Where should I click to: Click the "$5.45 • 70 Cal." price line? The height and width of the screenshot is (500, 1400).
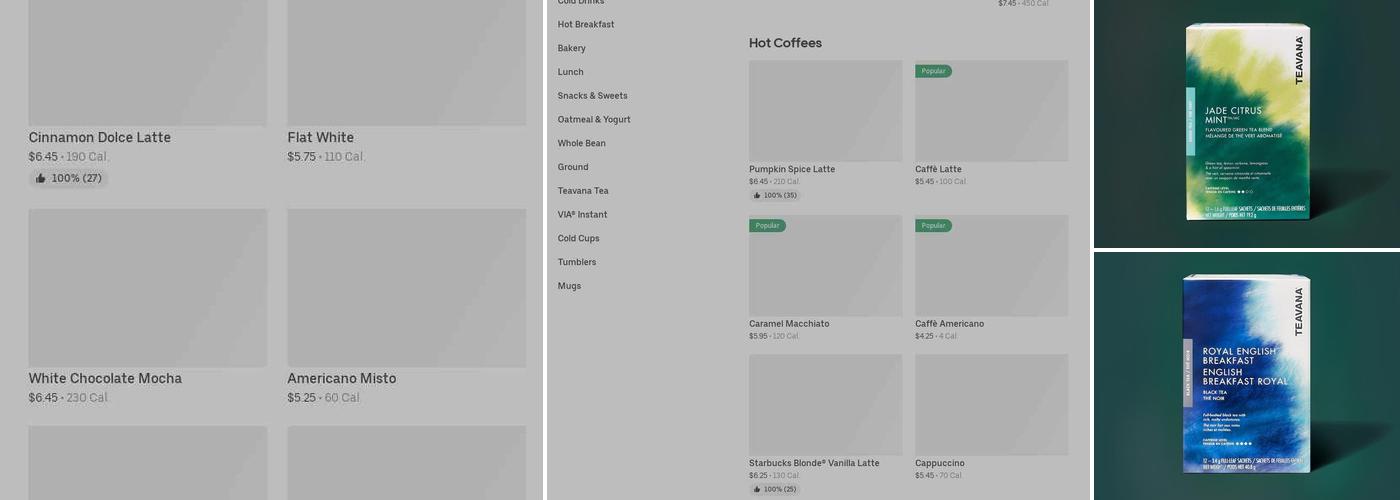tap(939, 476)
